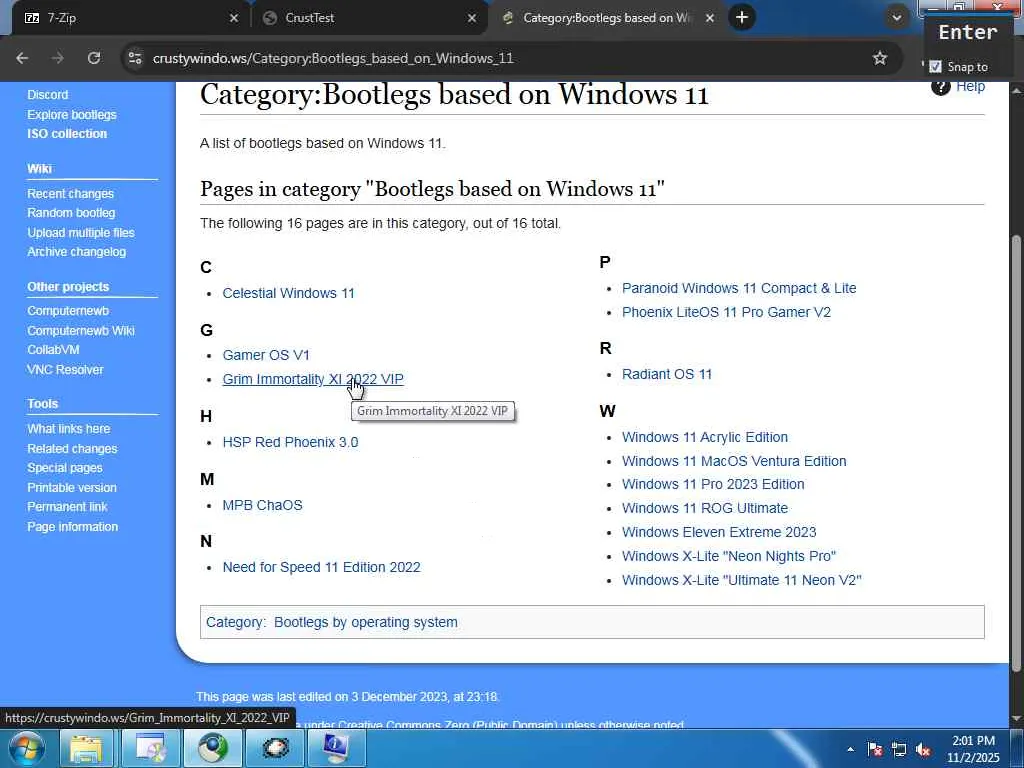Open Random bootleg link
This screenshot has height=768, width=1024.
tap(71, 212)
